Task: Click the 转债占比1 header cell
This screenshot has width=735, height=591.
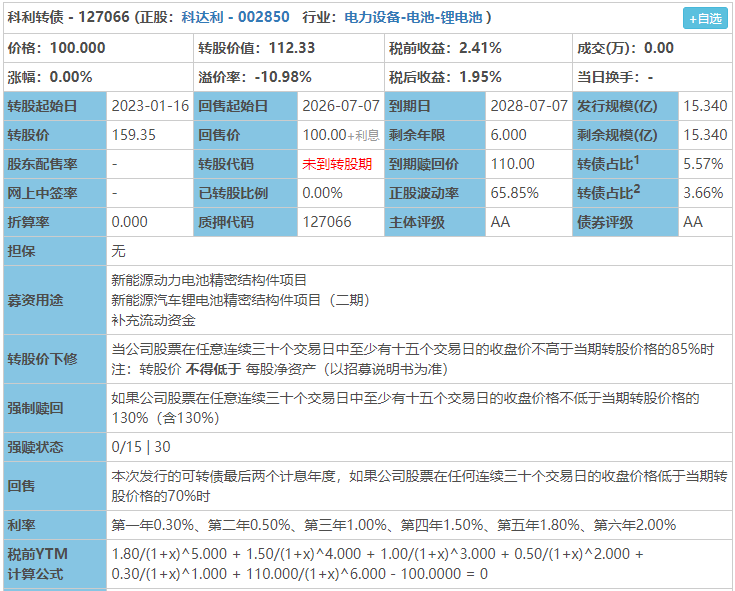Action: click(x=625, y=164)
